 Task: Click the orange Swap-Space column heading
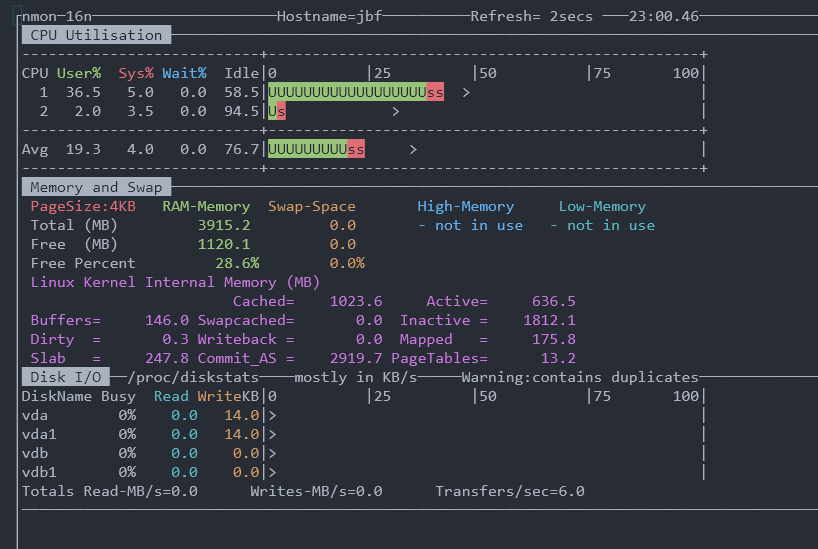coord(312,206)
